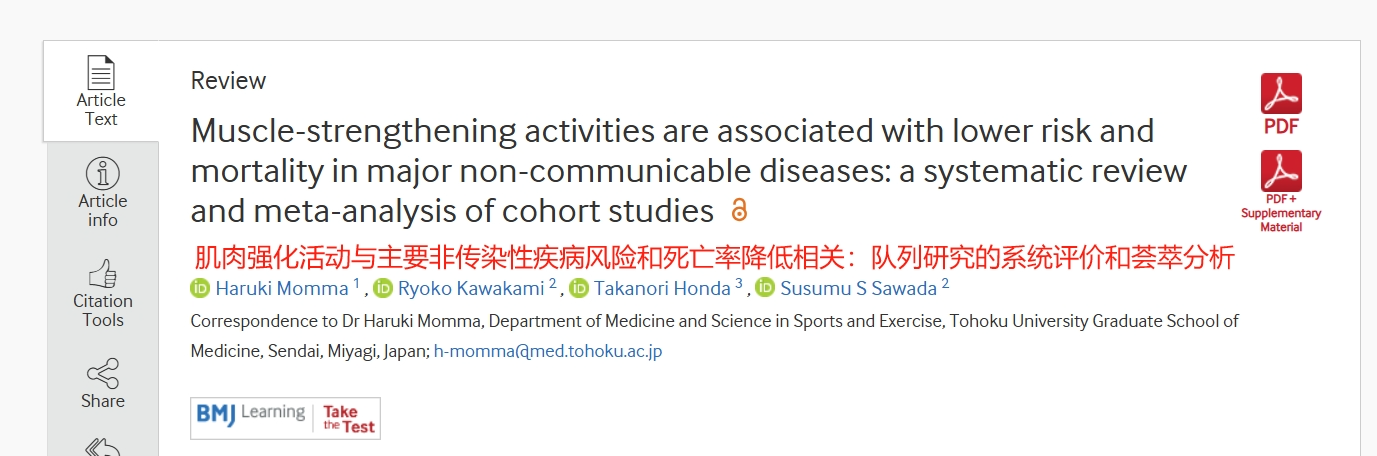1377x456 pixels.
Task: Click author link Susumu S Sawada
Action: click(858, 289)
